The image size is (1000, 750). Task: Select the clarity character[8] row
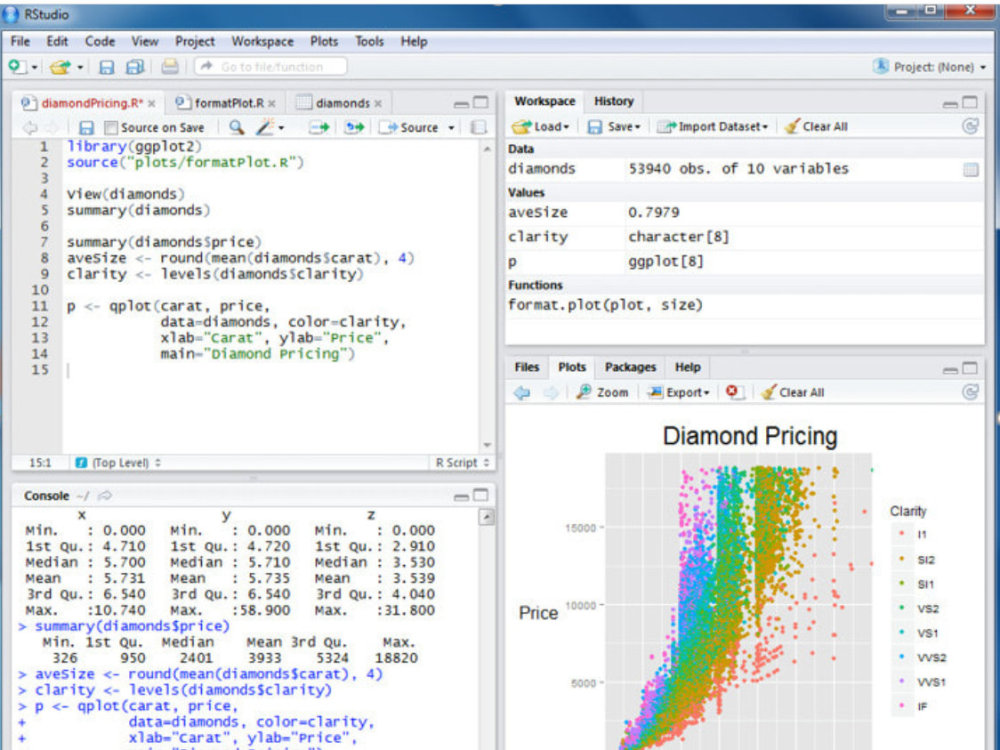click(744, 237)
